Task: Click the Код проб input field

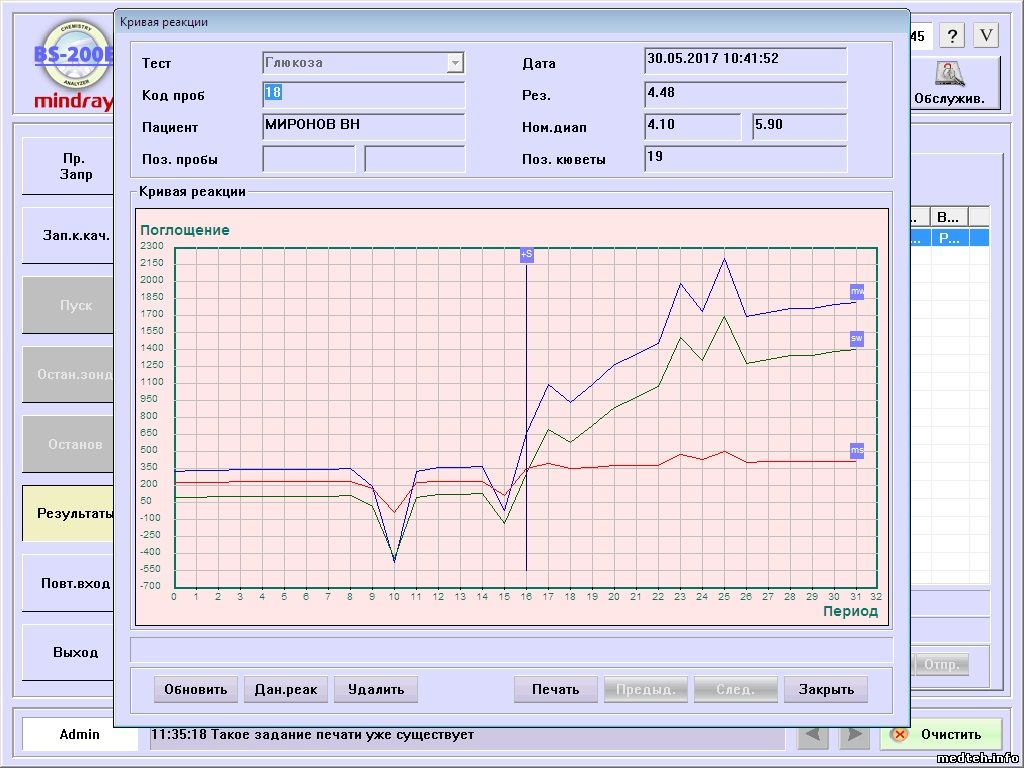Action: coord(364,95)
